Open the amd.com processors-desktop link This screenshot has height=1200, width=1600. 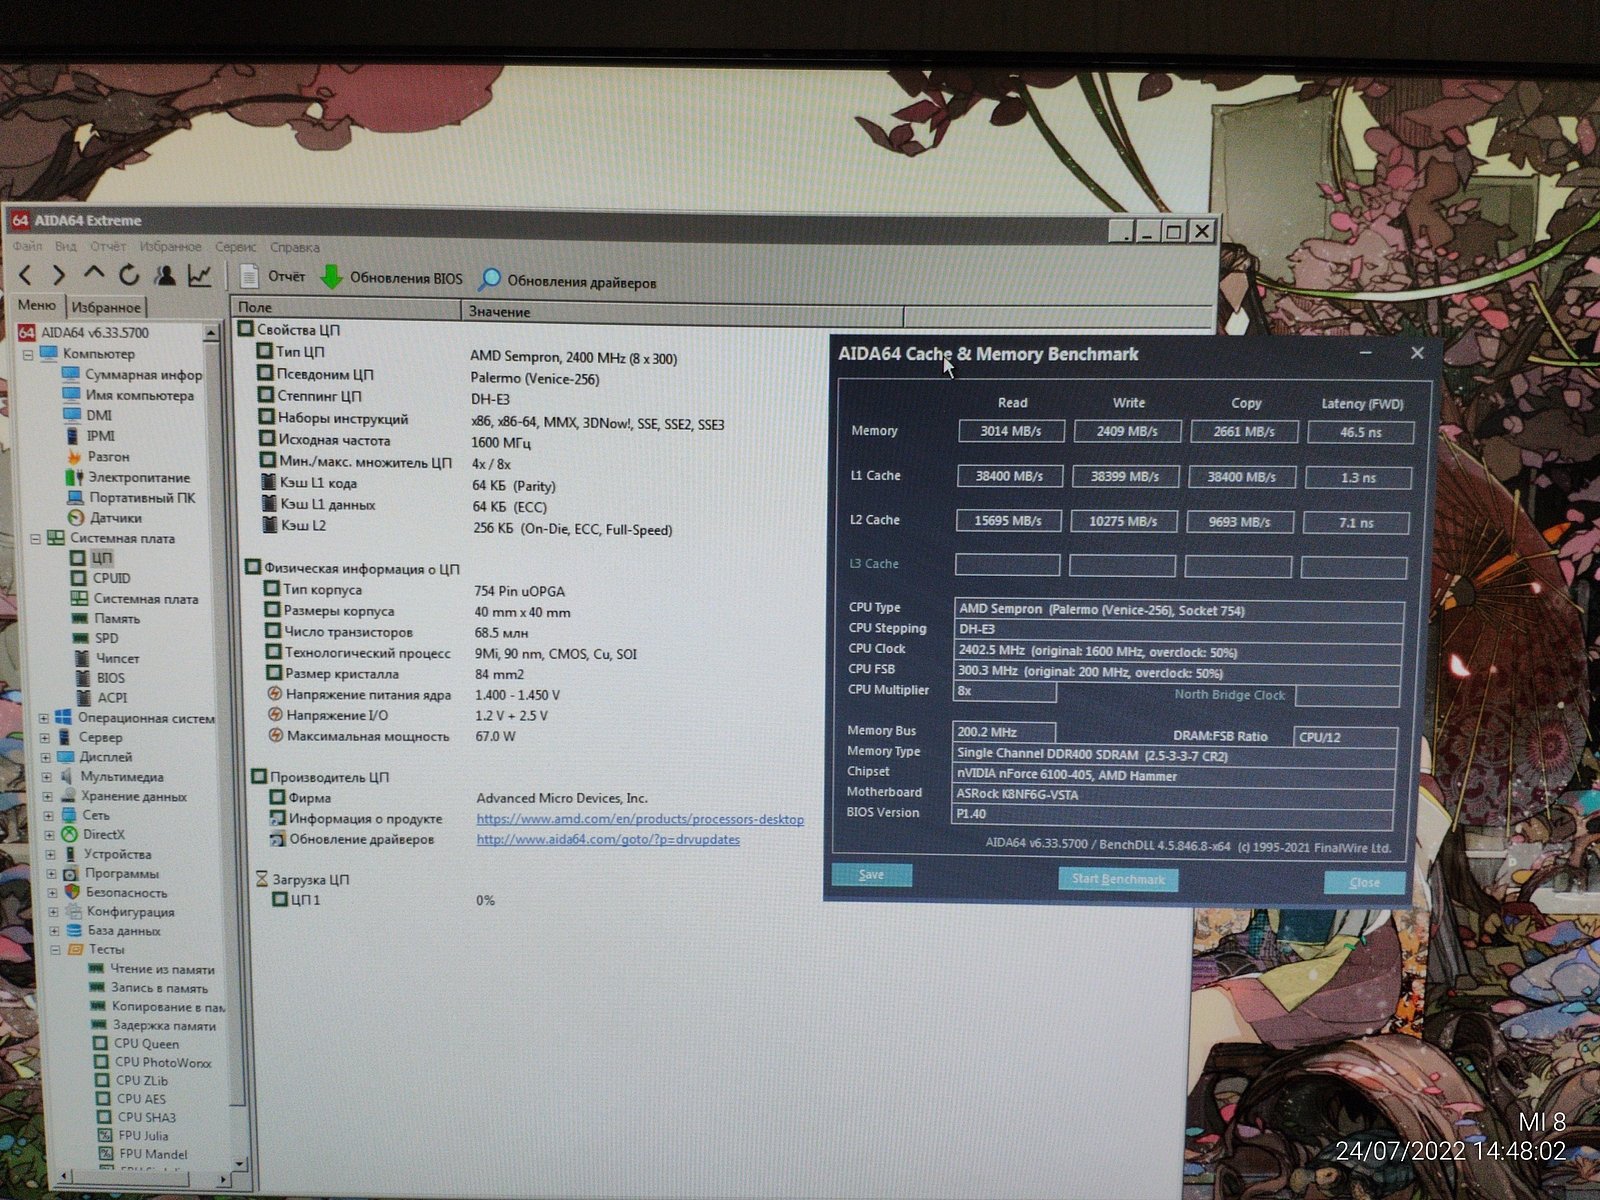640,819
